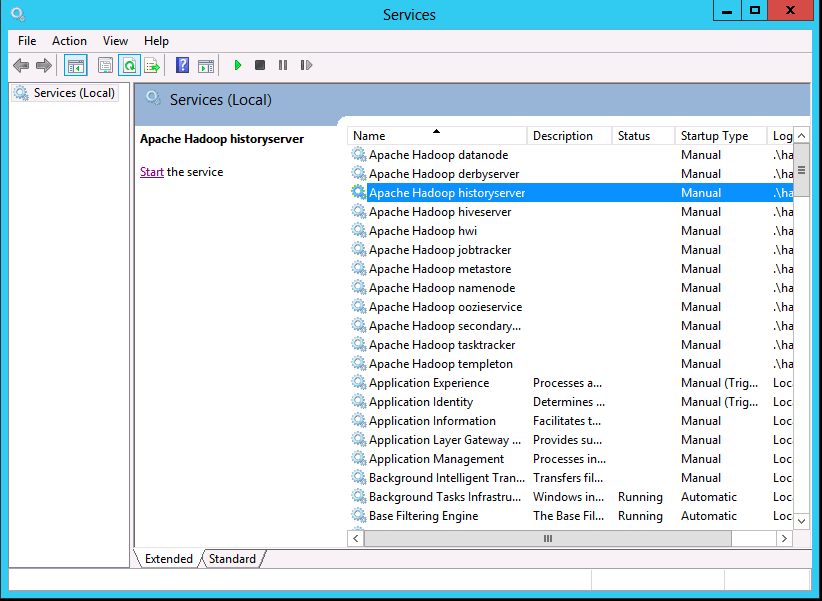Open the Action menu
The height and width of the screenshot is (601, 822).
pos(69,41)
